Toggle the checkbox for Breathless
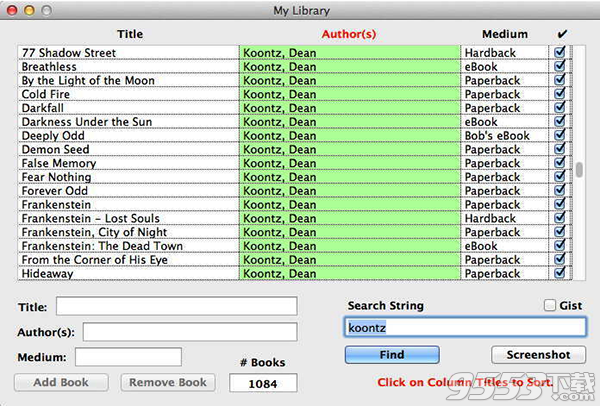This screenshot has width=600, height=406. pyautogui.click(x=559, y=66)
